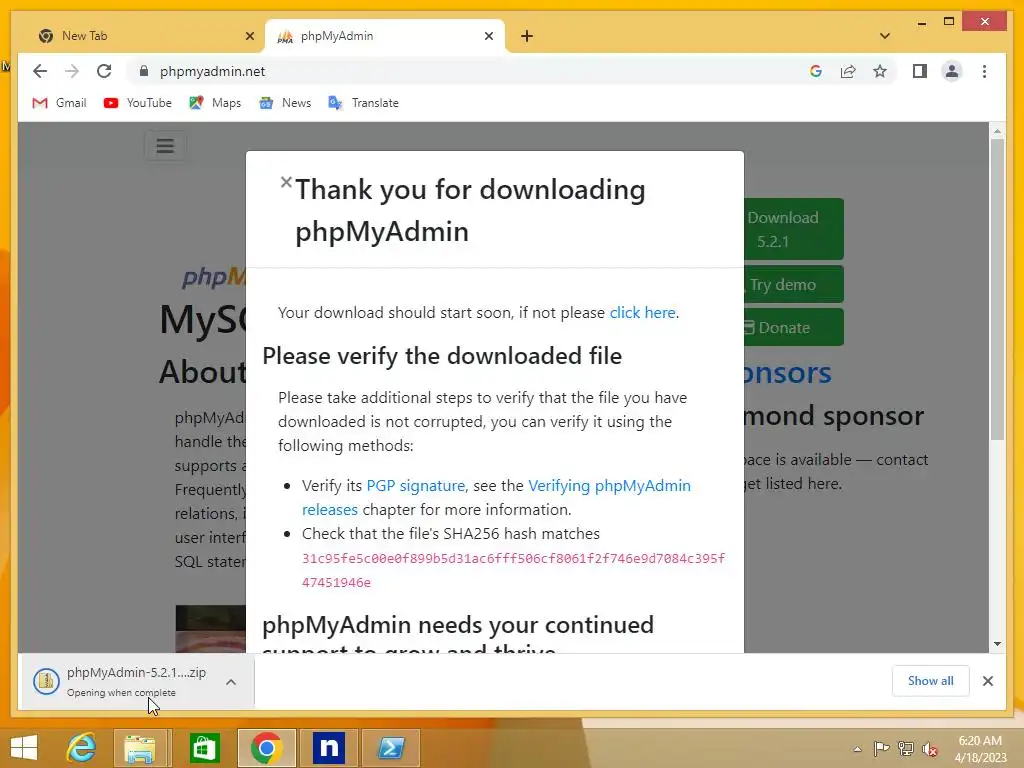Open File Explorer from taskbar

(x=140, y=748)
